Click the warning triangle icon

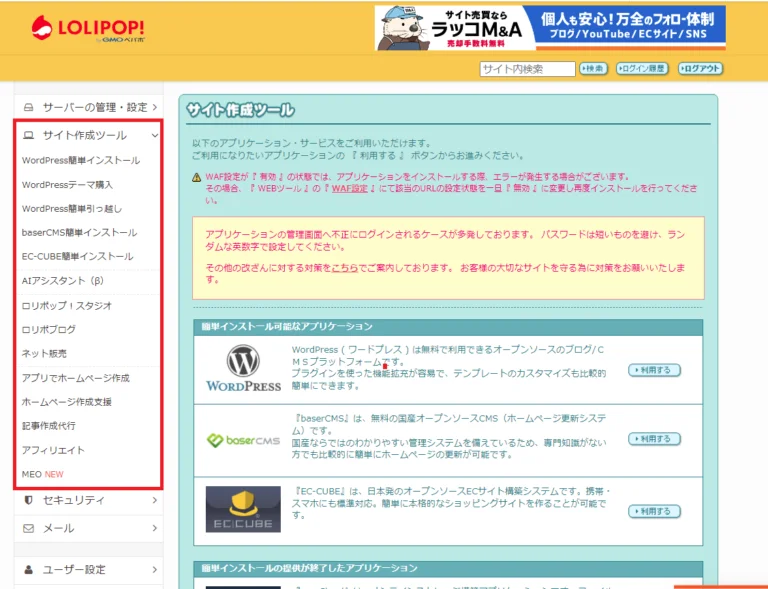coord(196,177)
